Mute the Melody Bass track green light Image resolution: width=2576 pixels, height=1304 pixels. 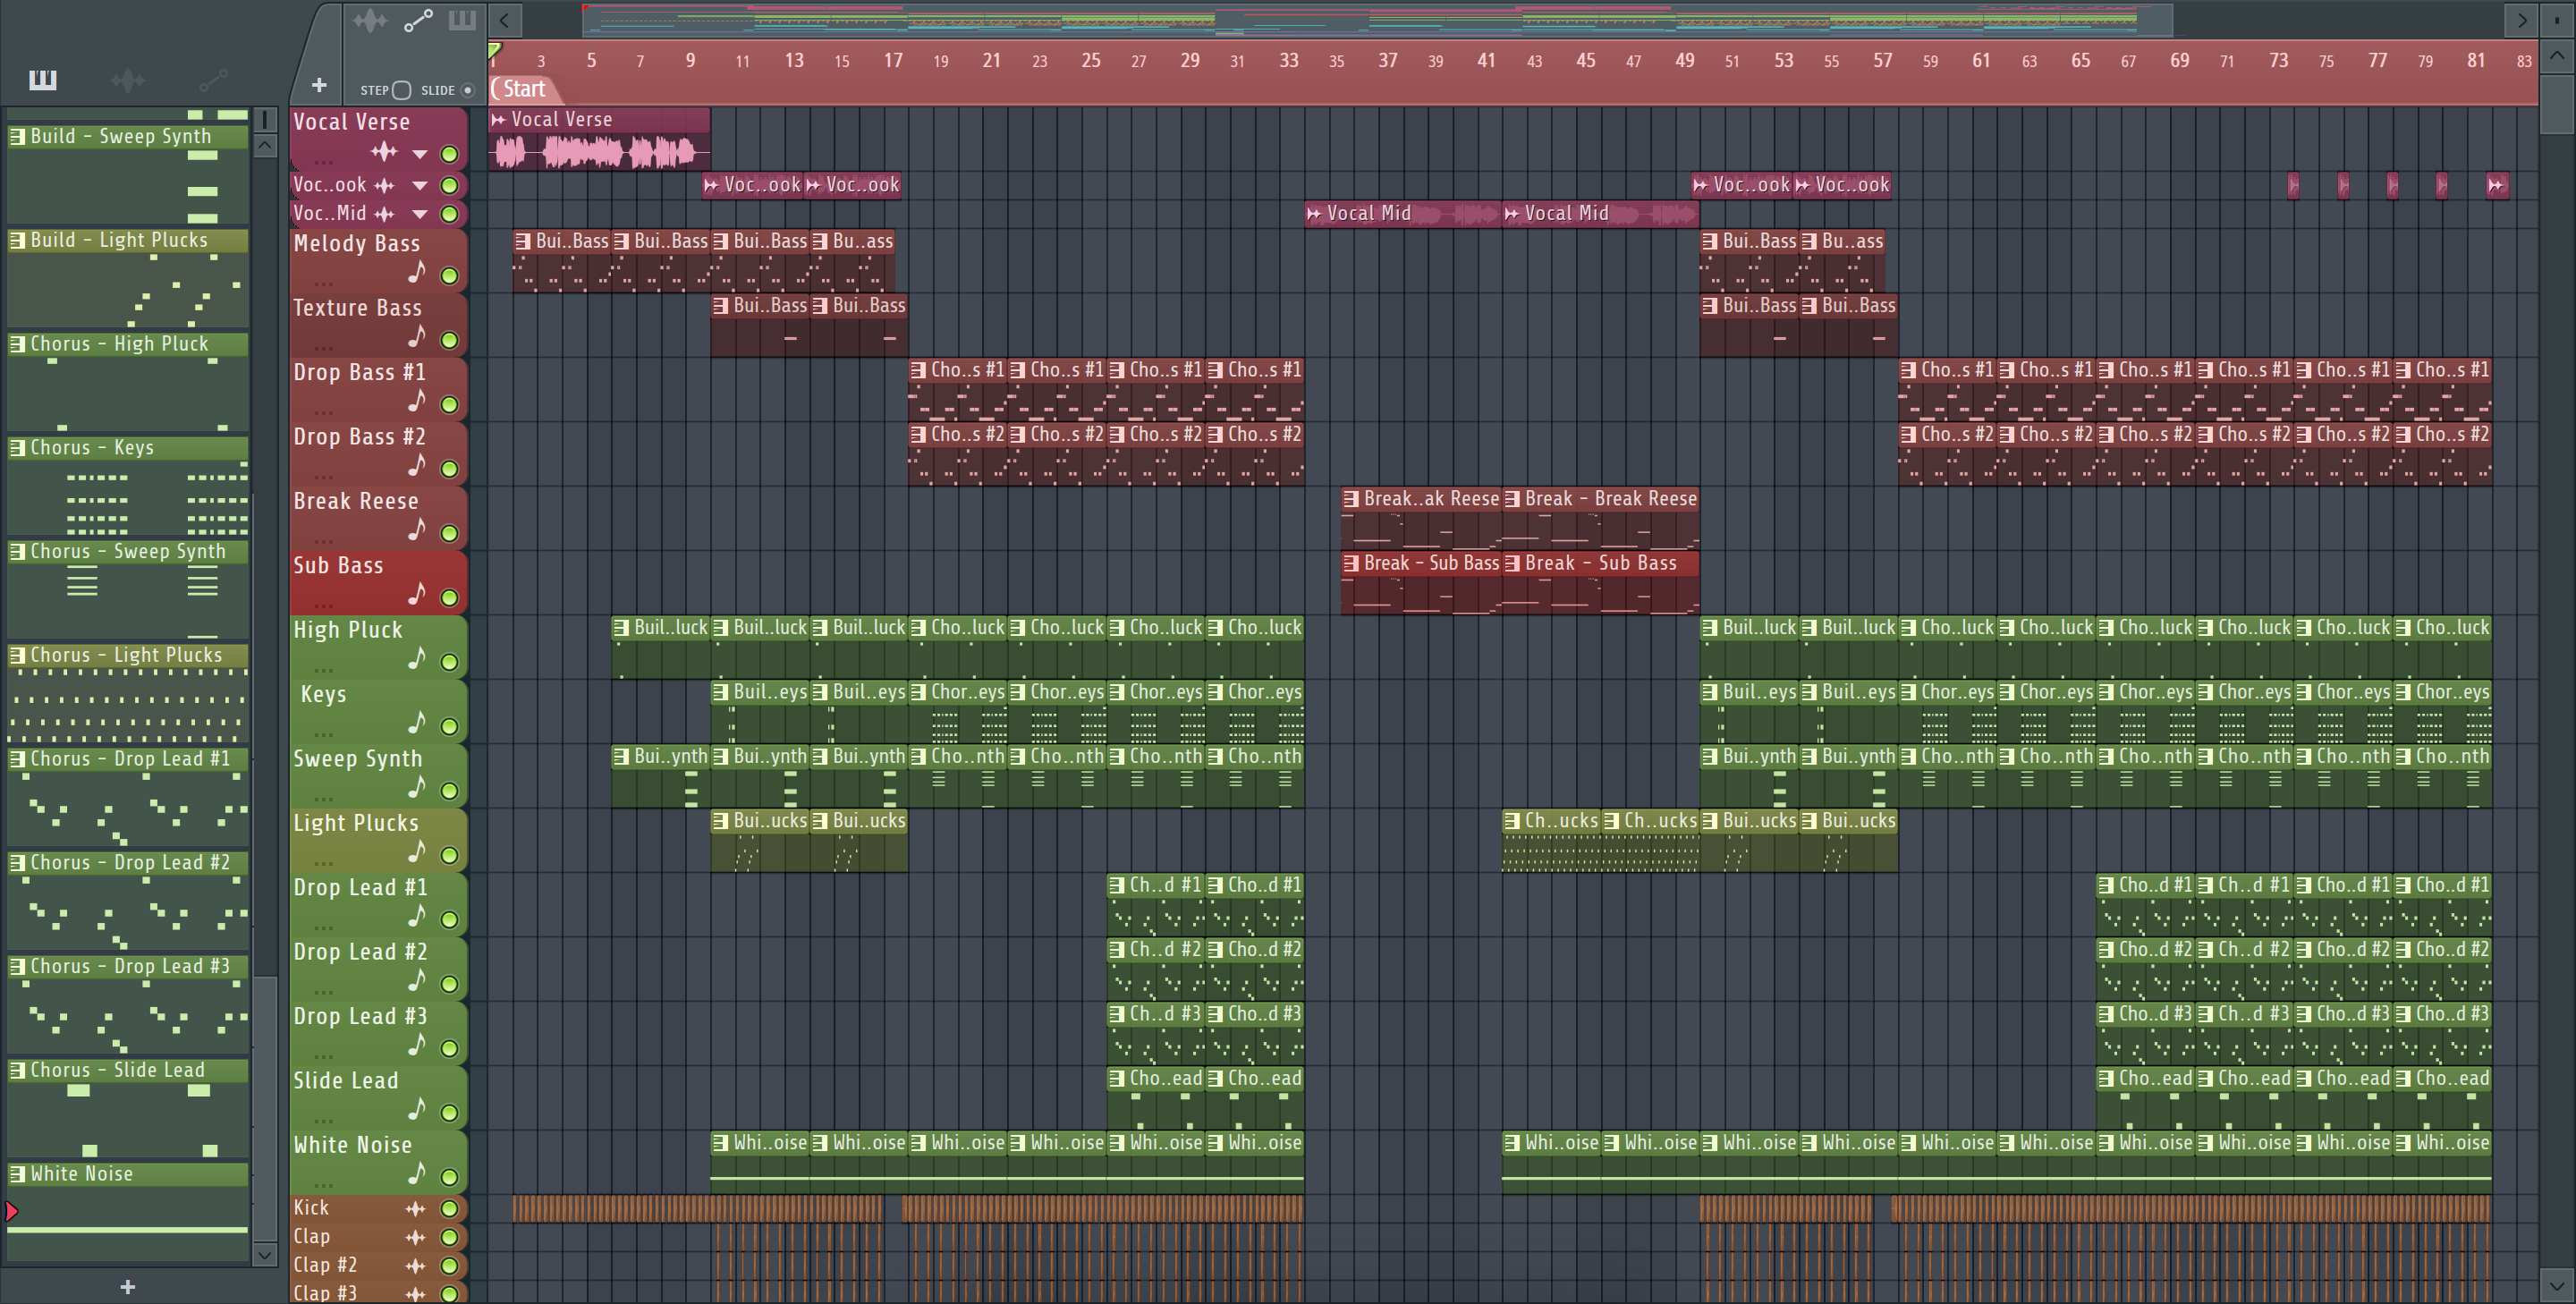point(450,276)
